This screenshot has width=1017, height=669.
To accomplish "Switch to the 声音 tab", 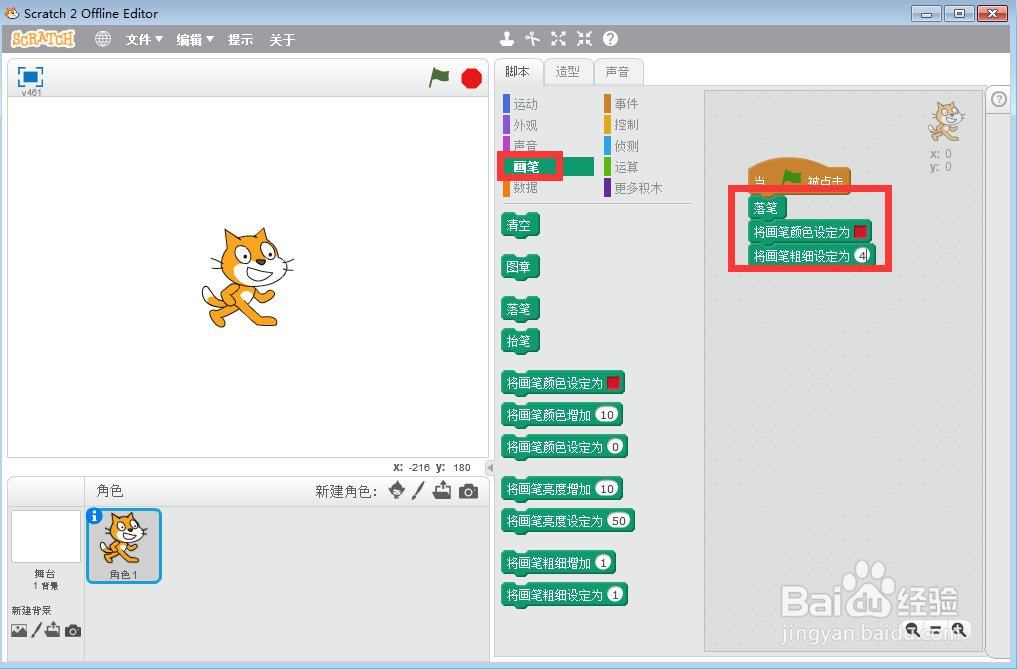I will 619,71.
